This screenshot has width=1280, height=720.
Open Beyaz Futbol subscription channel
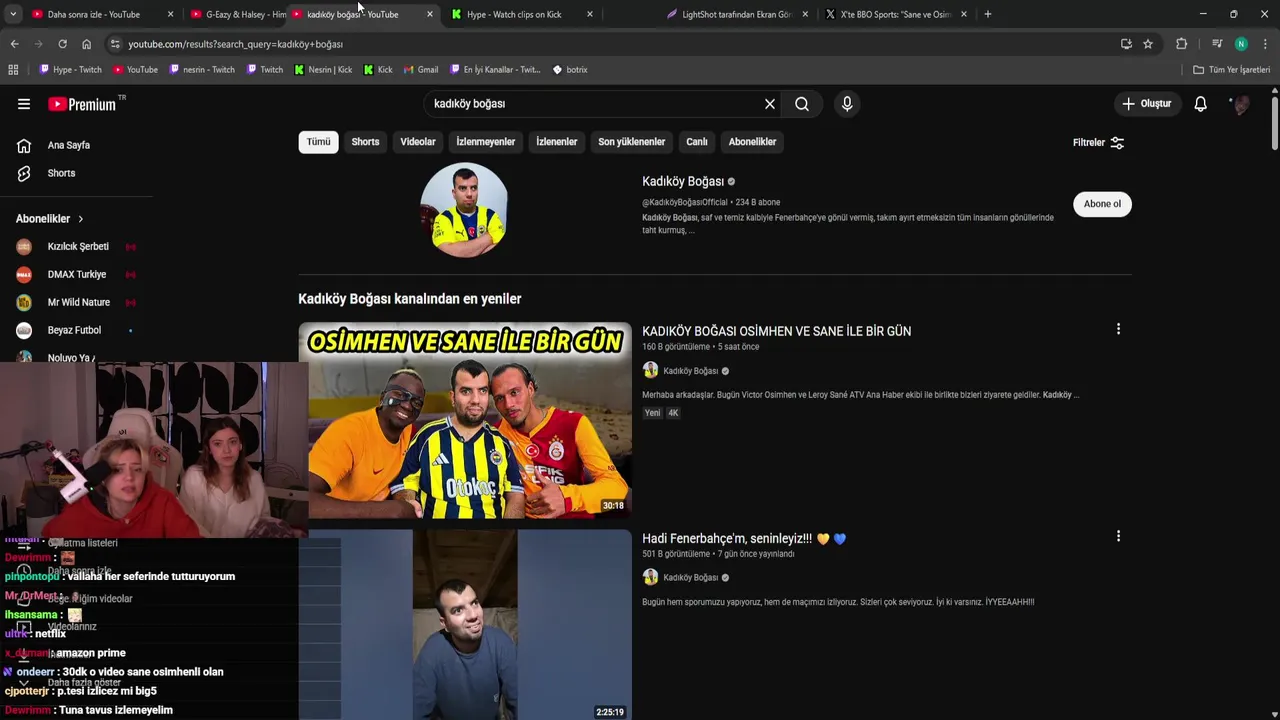pyautogui.click(x=76, y=330)
